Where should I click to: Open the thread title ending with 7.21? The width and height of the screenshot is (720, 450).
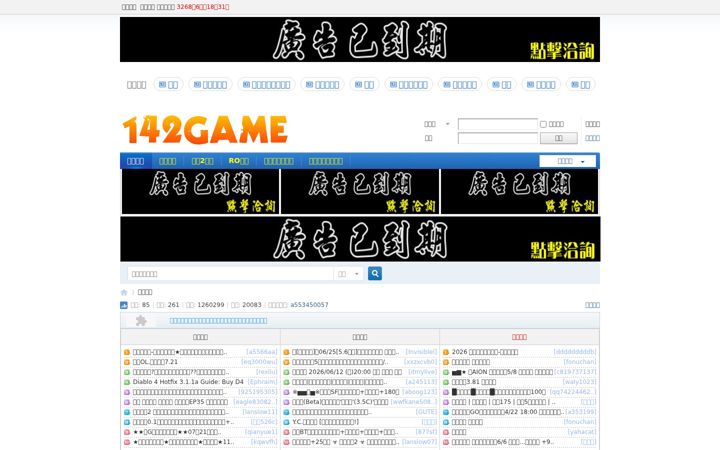pos(155,362)
